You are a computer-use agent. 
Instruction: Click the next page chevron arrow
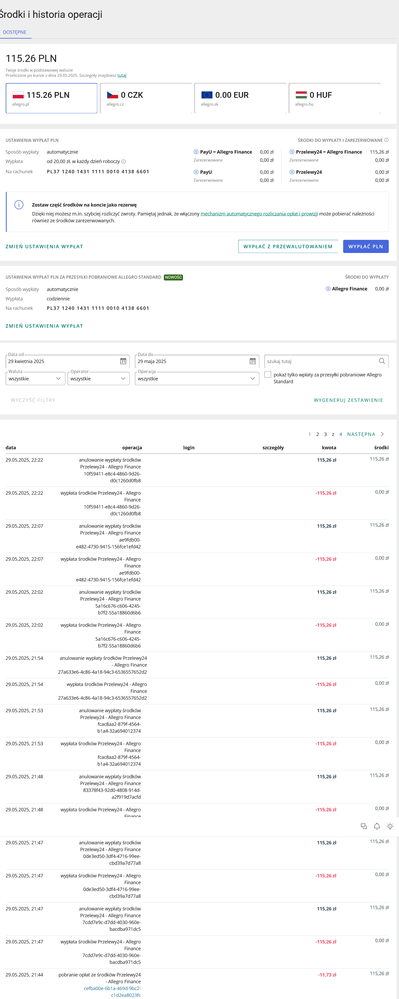point(382,434)
